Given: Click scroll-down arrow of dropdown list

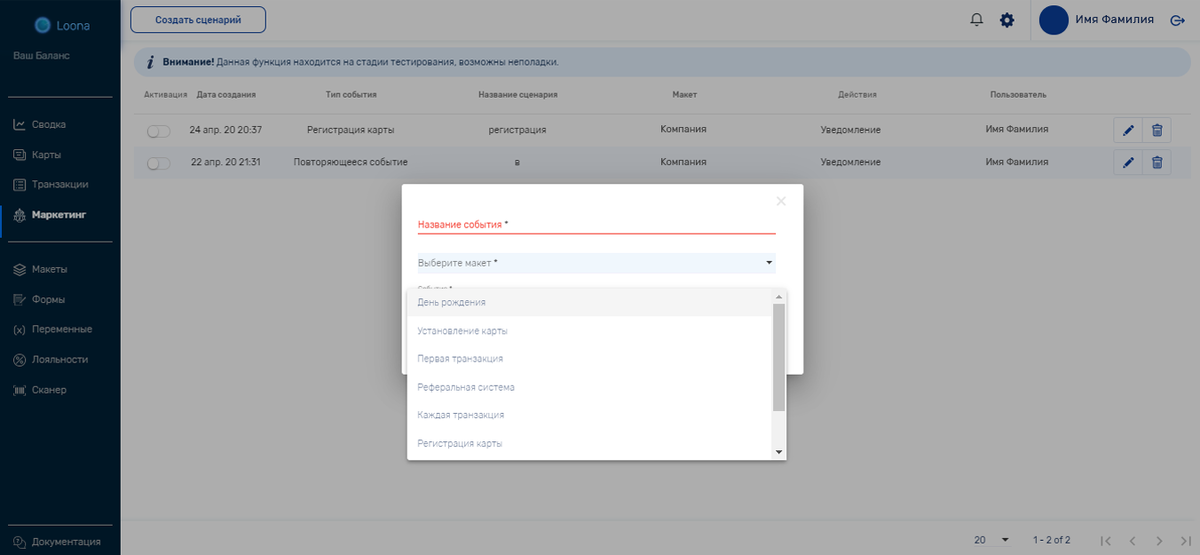Looking at the screenshot, I should [x=779, y=452].
